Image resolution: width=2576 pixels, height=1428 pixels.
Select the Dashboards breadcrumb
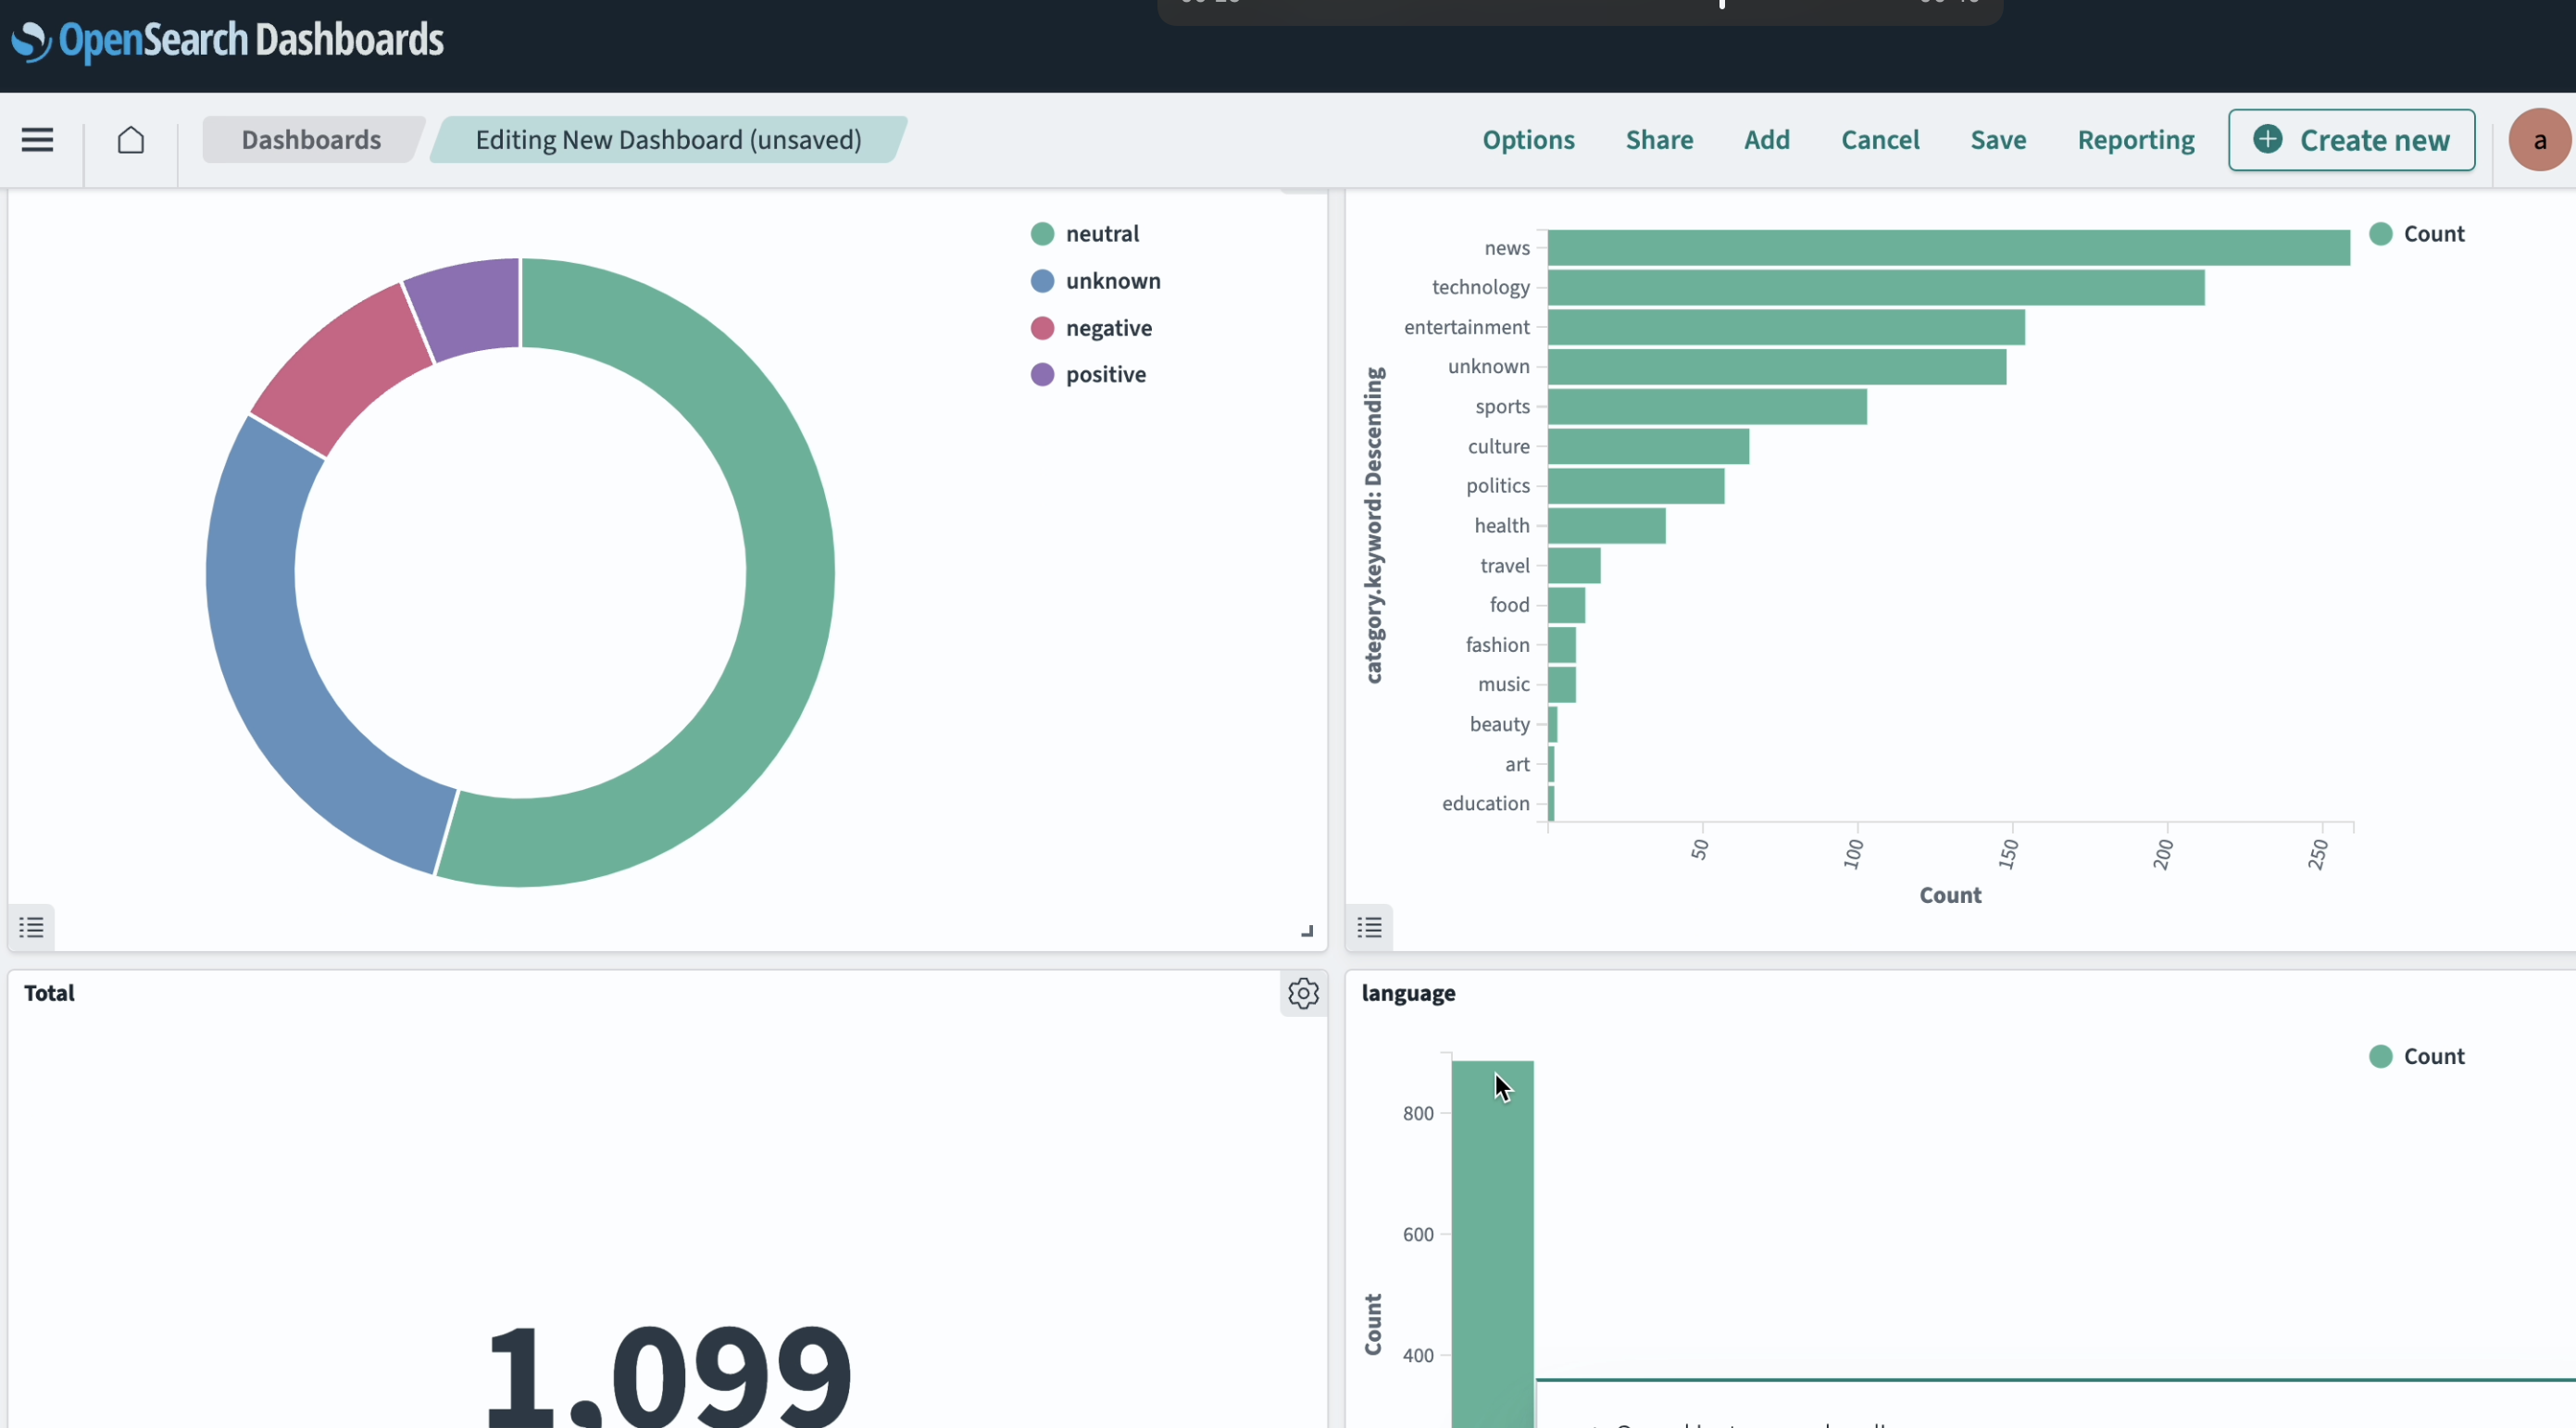(311, 139)
